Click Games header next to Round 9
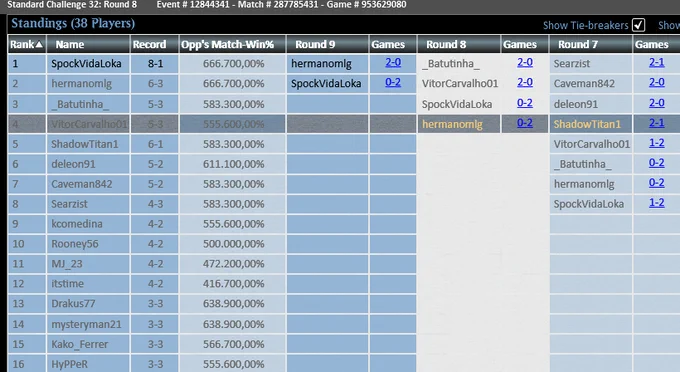The height and width of the screenshot is (372, 680). click(392, 44)
